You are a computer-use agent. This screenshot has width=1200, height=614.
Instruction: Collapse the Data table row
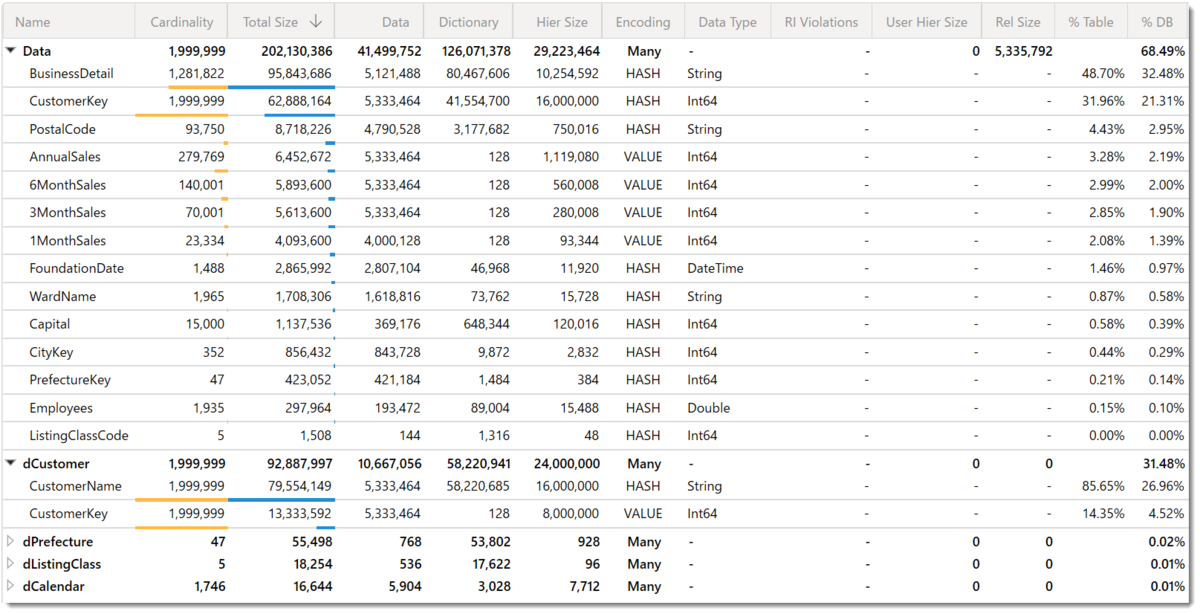pos(11,50)
